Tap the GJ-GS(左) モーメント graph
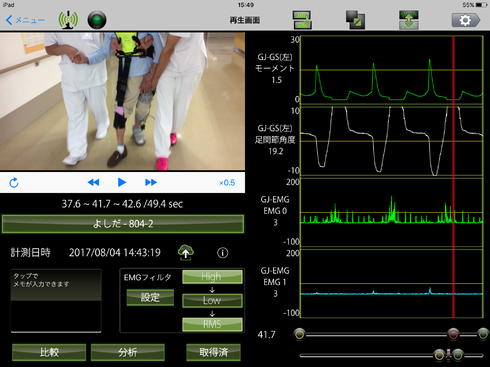The height and width of the screenshot is (367, 490). tap(392, 70)
